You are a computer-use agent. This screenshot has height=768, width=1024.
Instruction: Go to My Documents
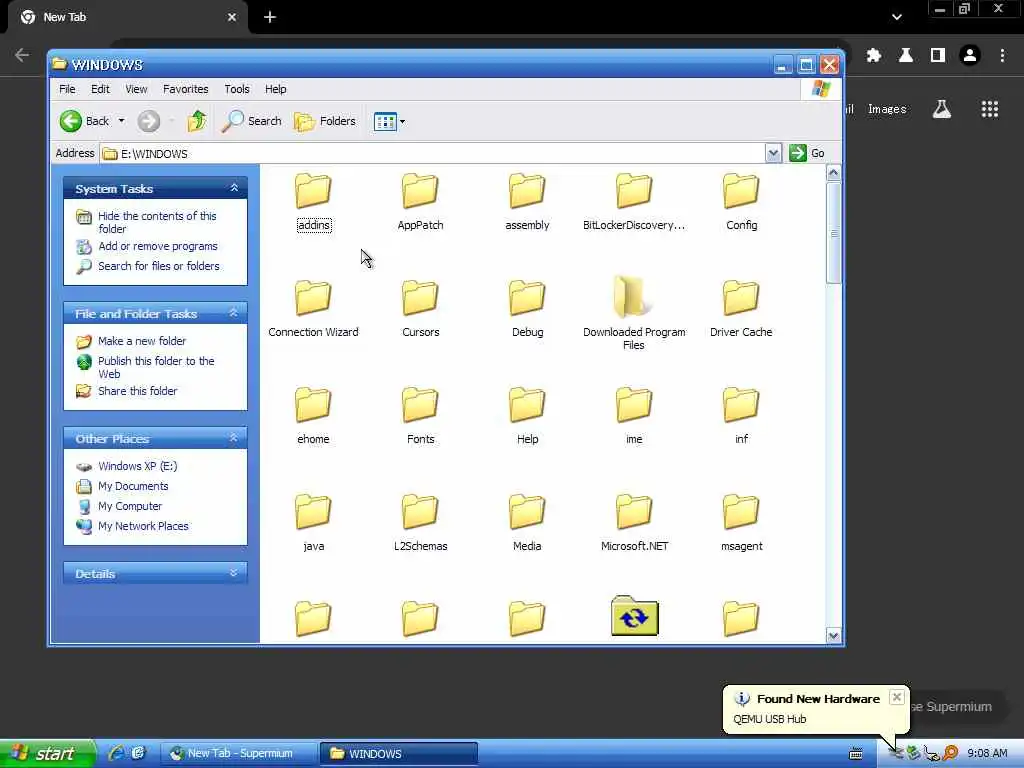coord(133,486)
